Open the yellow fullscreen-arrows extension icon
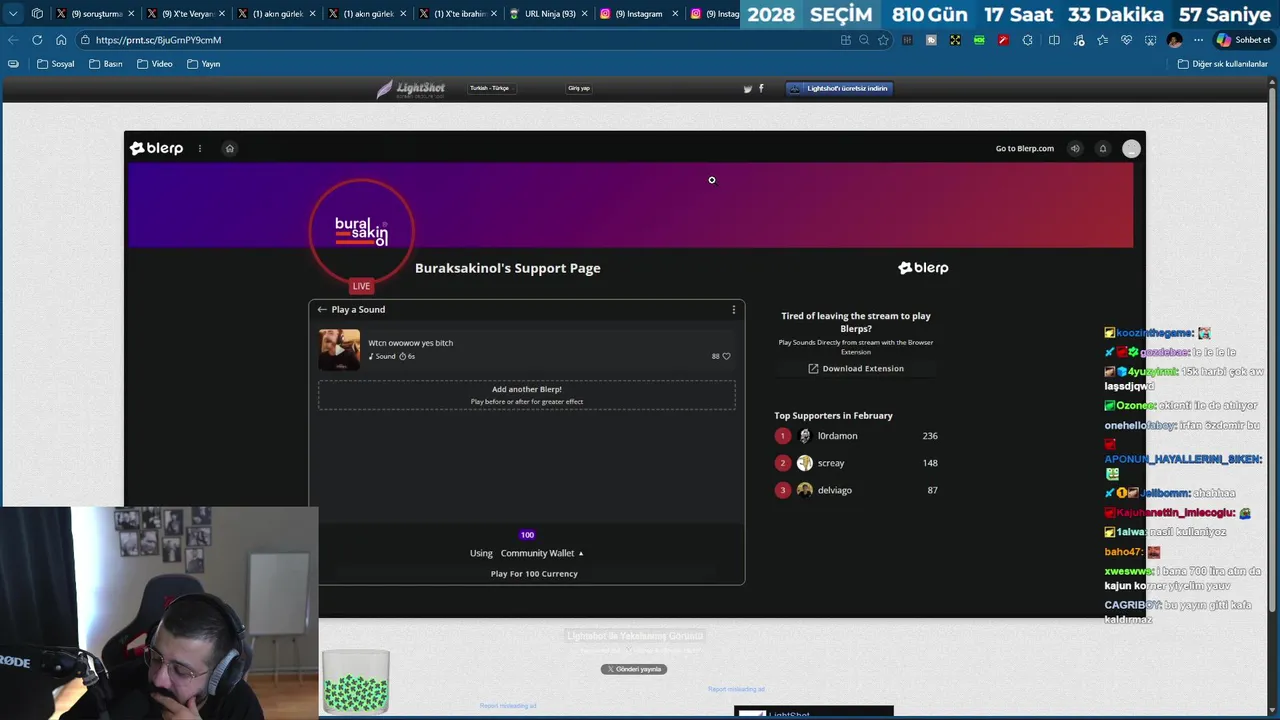1280x720 pixels. [955, 40]
